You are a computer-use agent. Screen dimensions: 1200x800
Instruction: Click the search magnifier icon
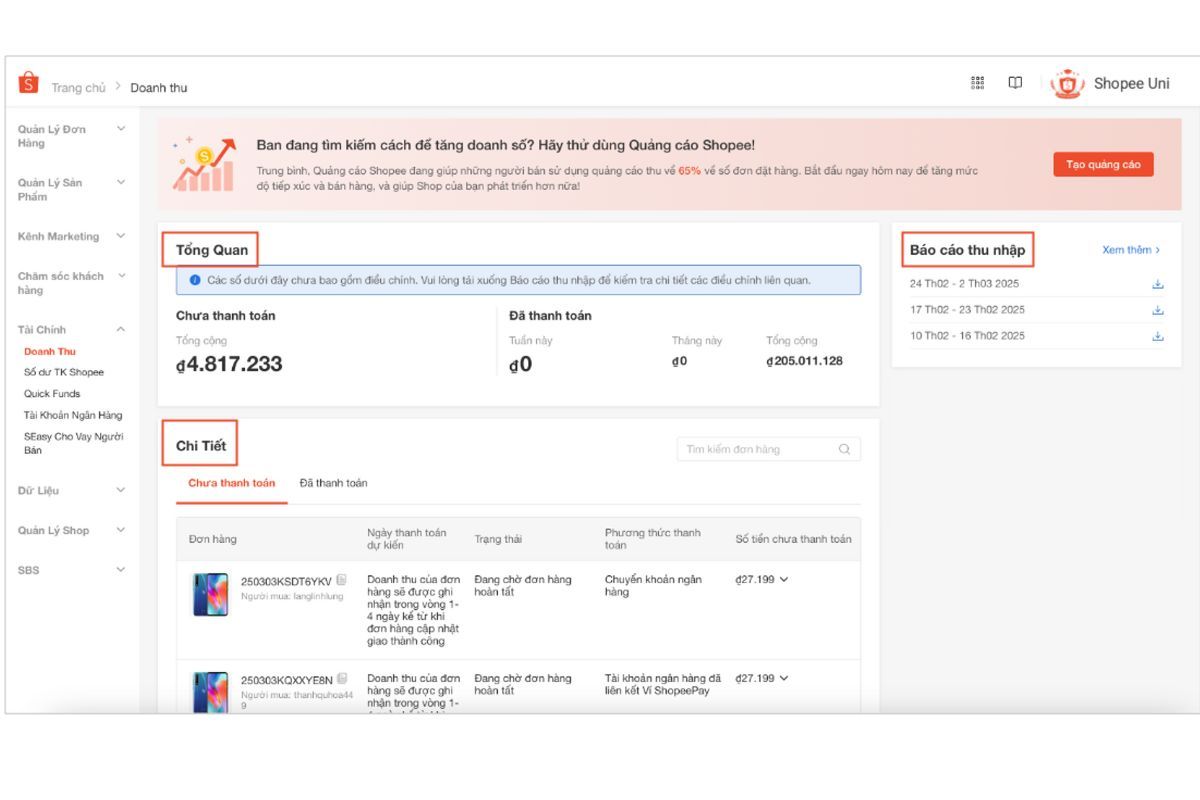pos(844,449)
